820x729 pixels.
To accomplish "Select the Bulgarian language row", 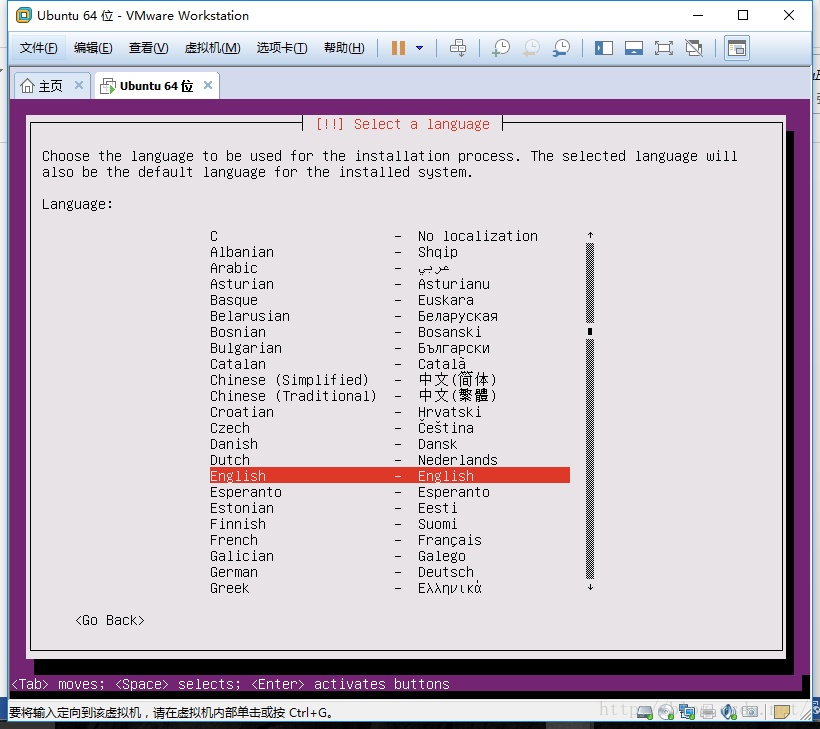I will [390, 348].
